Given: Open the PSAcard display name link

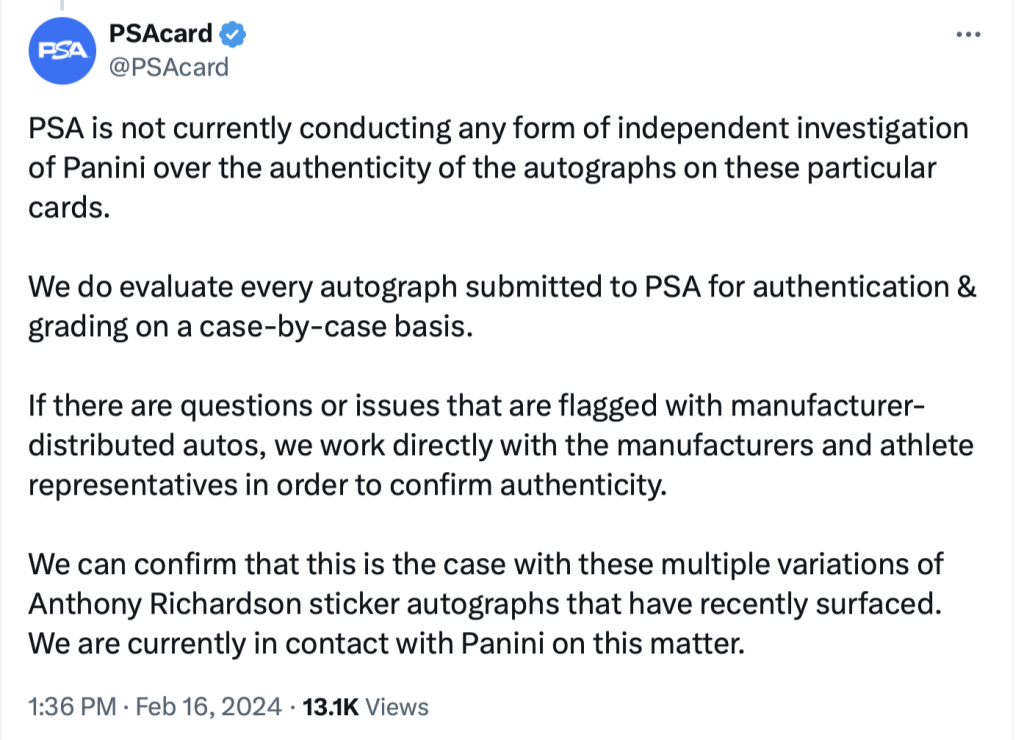Looking at the screenshot, I should click(x=161, y=33).
